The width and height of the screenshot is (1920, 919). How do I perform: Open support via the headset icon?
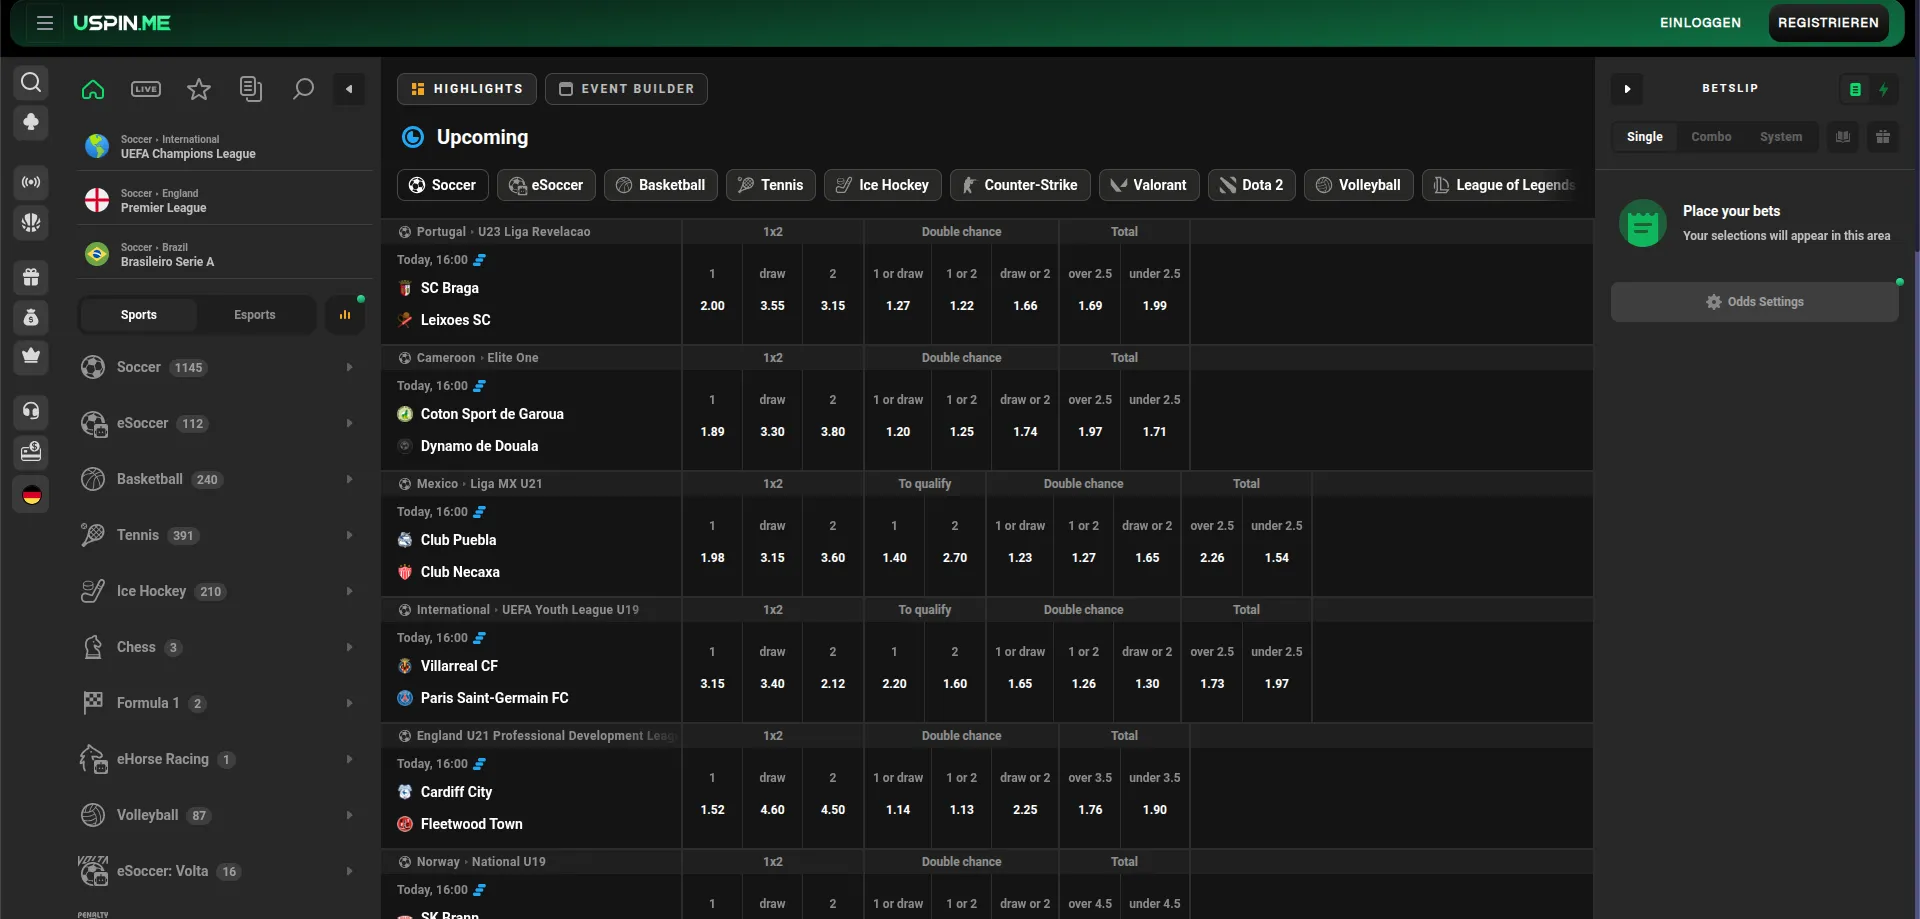click(x=31, y=410)
